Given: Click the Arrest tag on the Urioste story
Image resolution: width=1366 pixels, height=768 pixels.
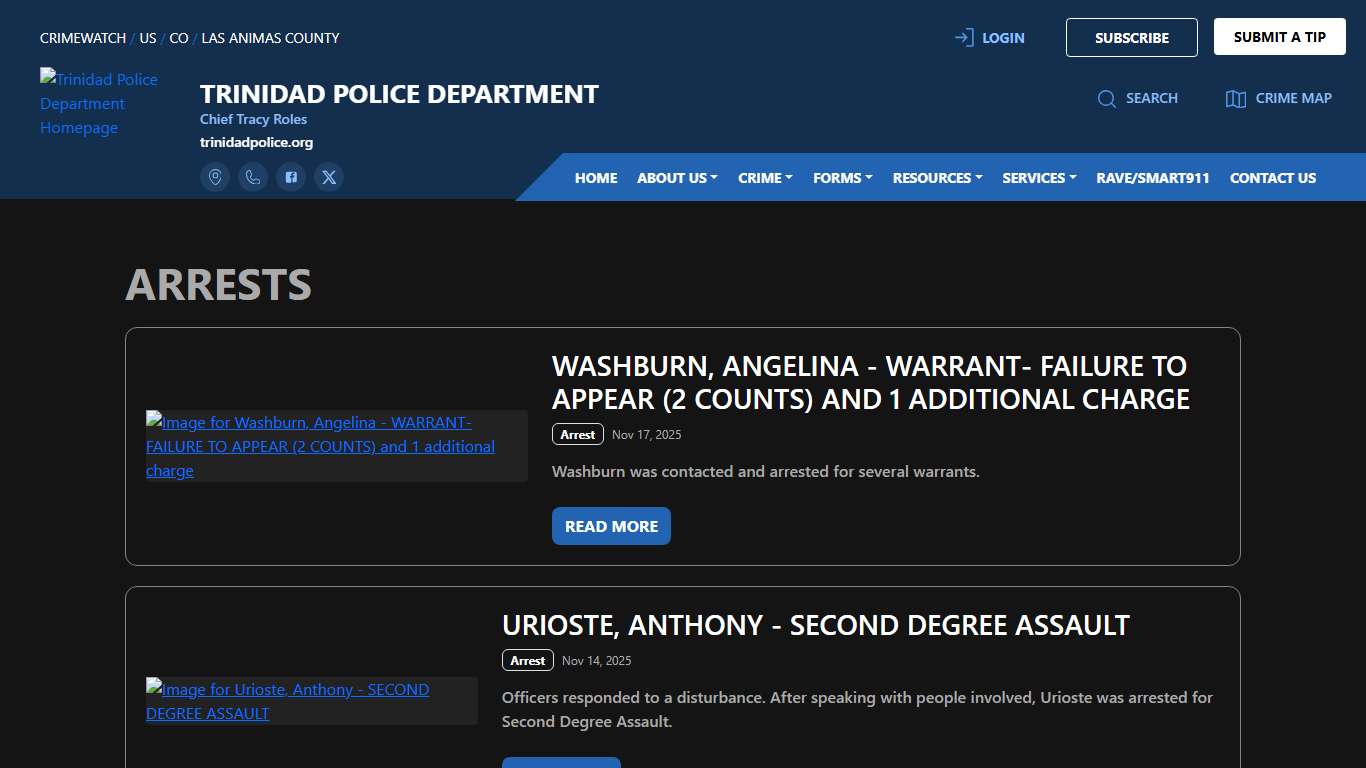Looking at the screenshot, I should click(x=527, y=660).
